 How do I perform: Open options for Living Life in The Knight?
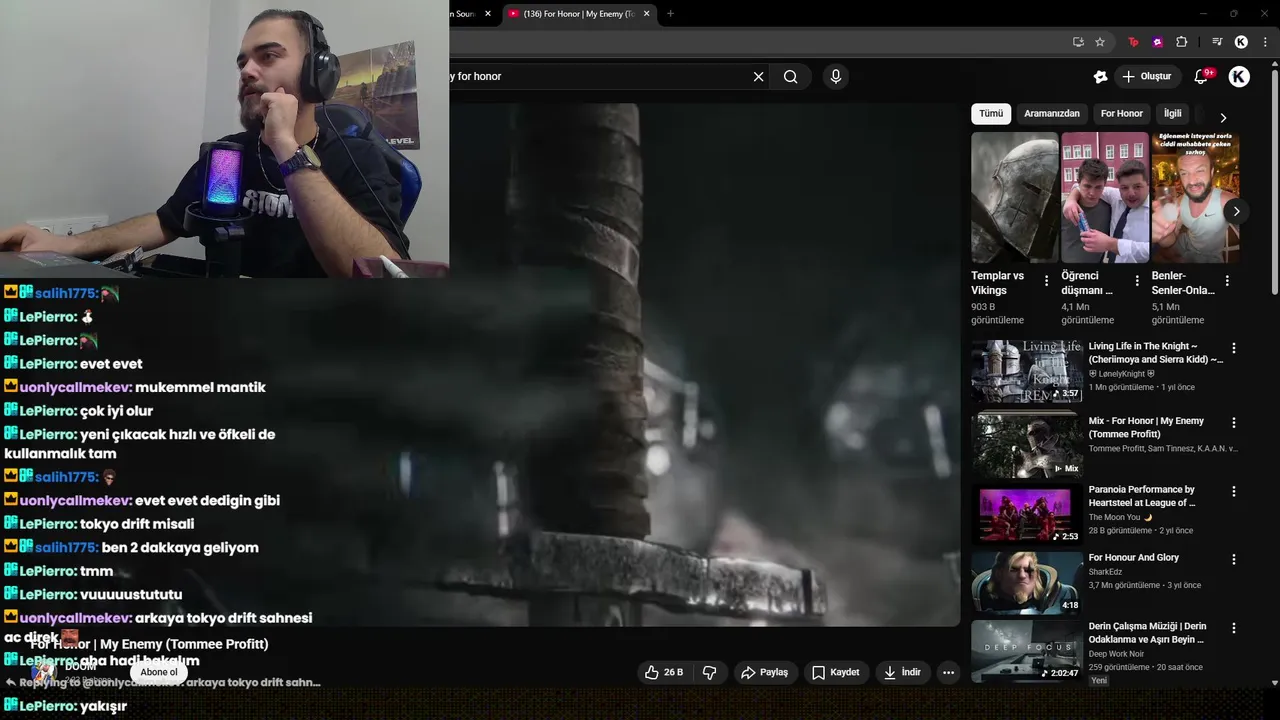(1233, 348)
